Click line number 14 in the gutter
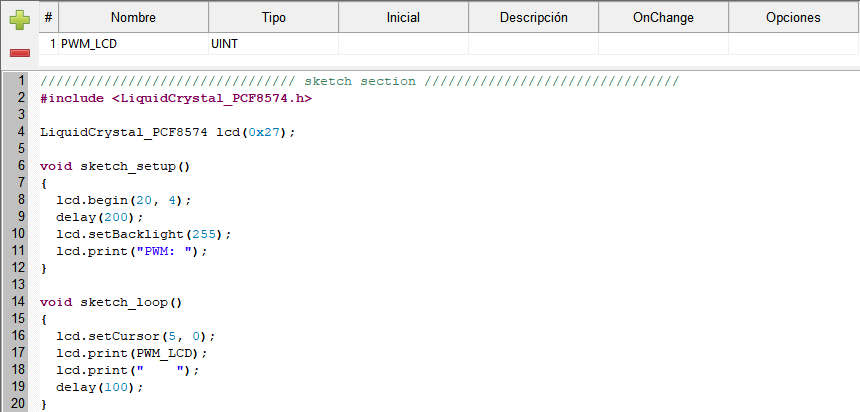The image size is (860, 412). (18, 302)
